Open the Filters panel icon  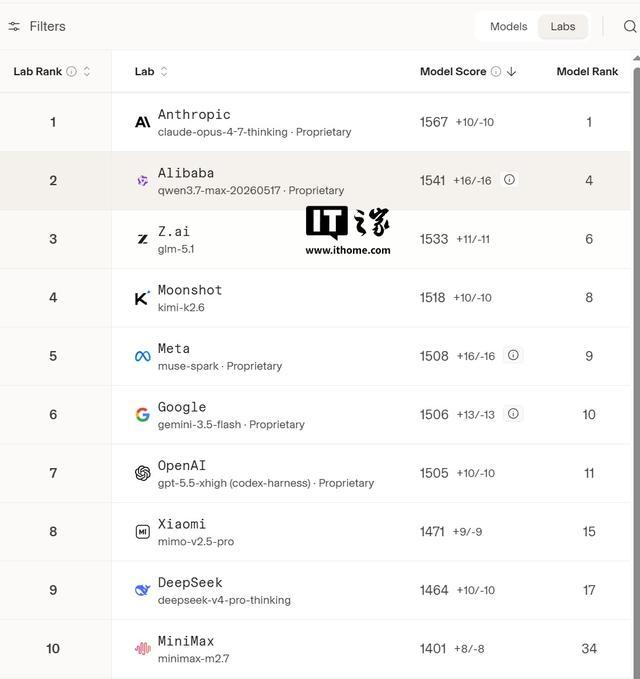[x=14, y=26]
